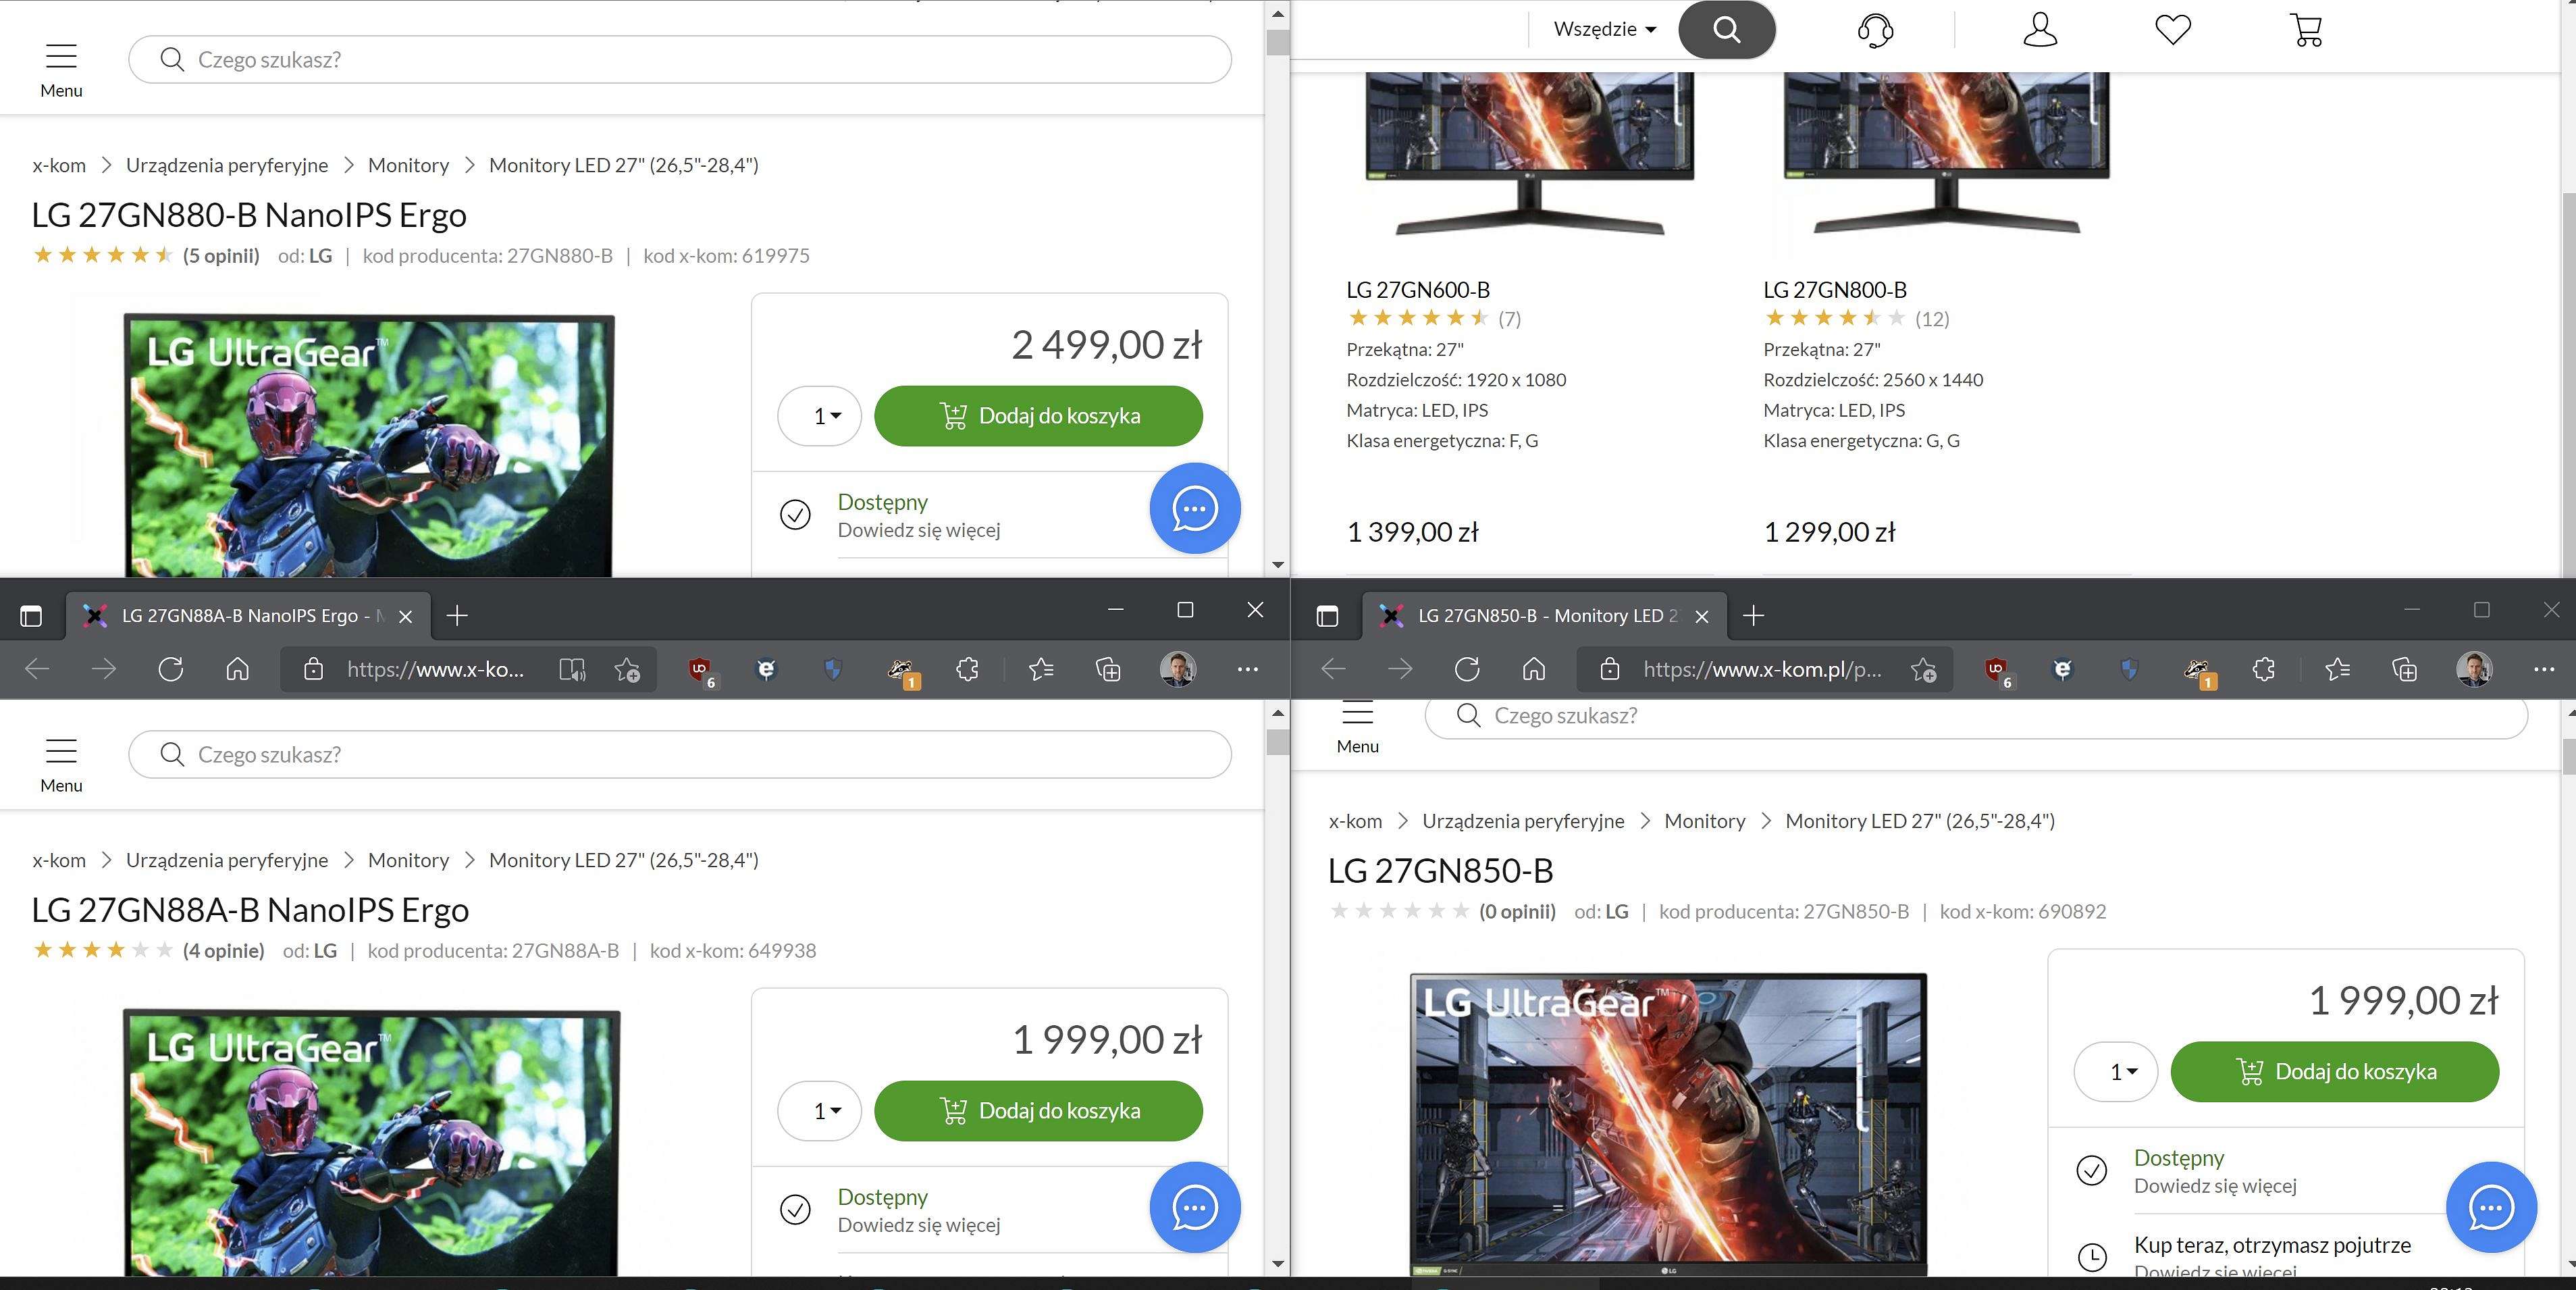Image resolution: width=2576 pixels, height=1290 pixels.
Task: Open the LG 27GN600-B product link
Action: (x=1418, y=290)
